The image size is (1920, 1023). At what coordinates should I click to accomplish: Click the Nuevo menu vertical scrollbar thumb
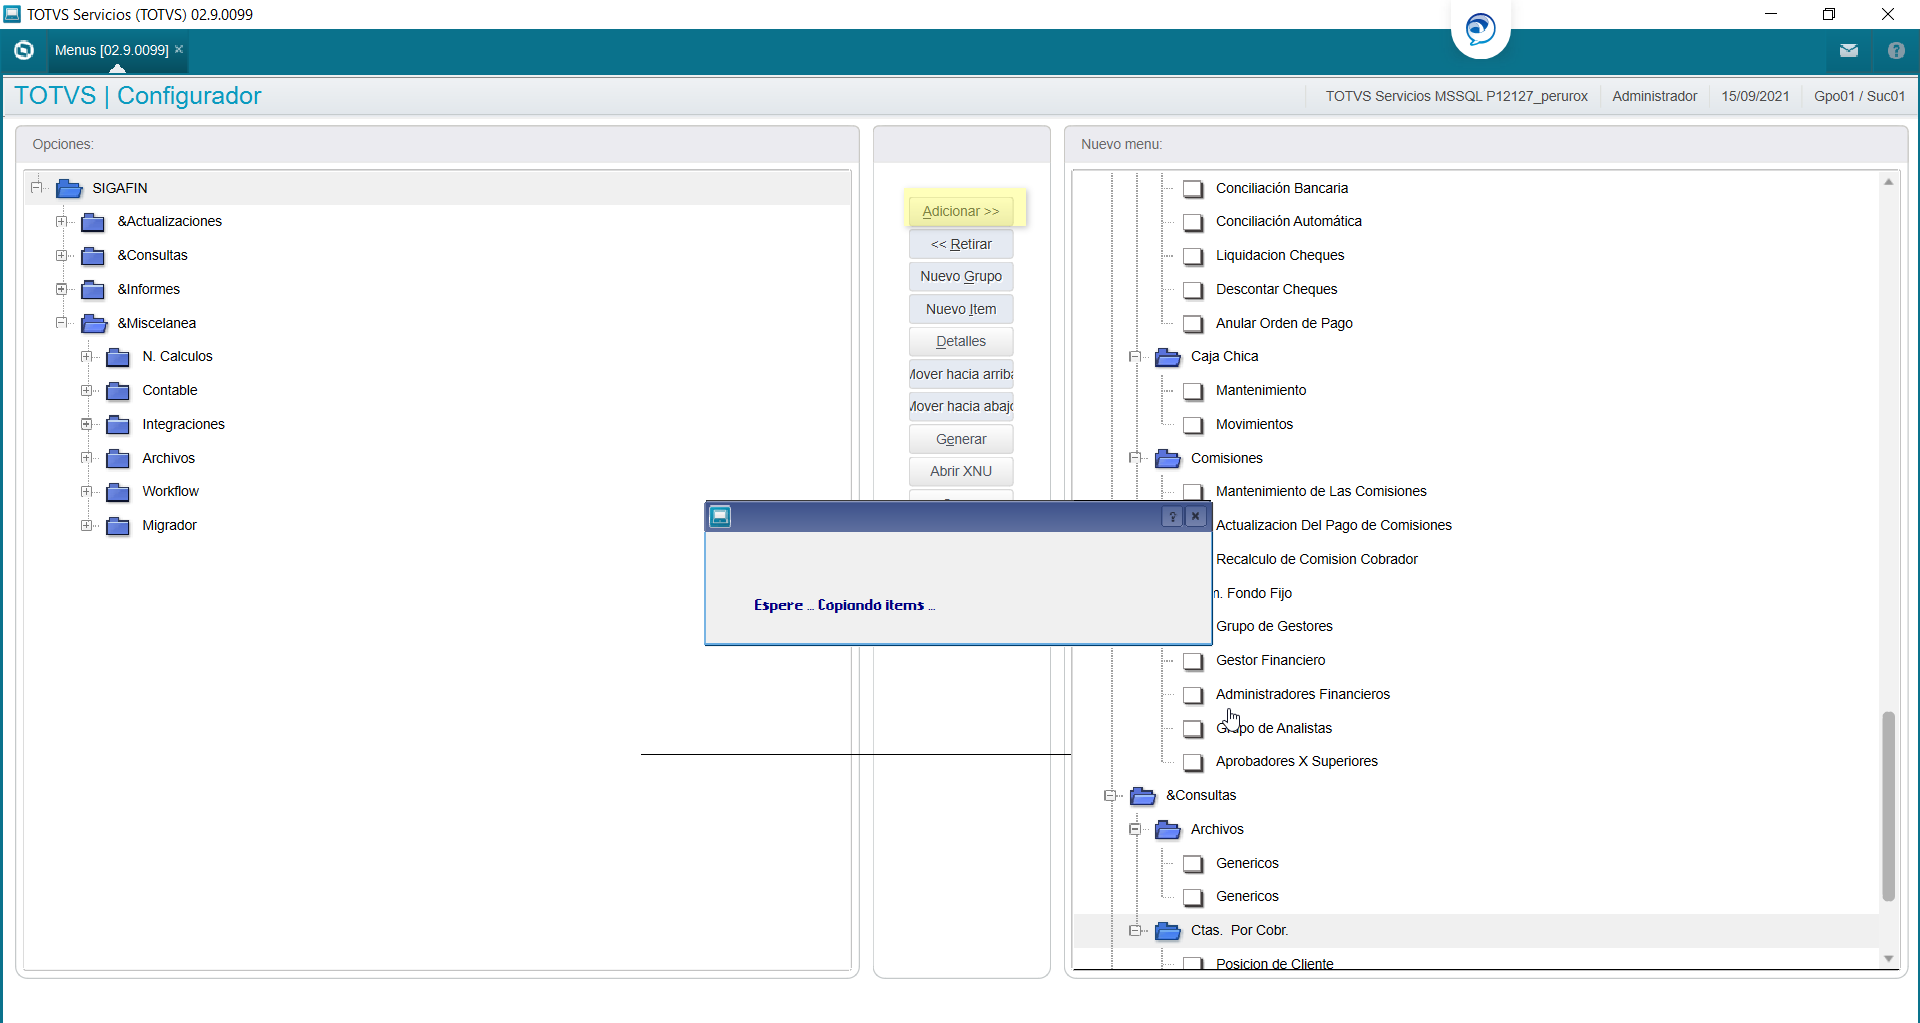pyautogui.click(x=1888, y=806)
